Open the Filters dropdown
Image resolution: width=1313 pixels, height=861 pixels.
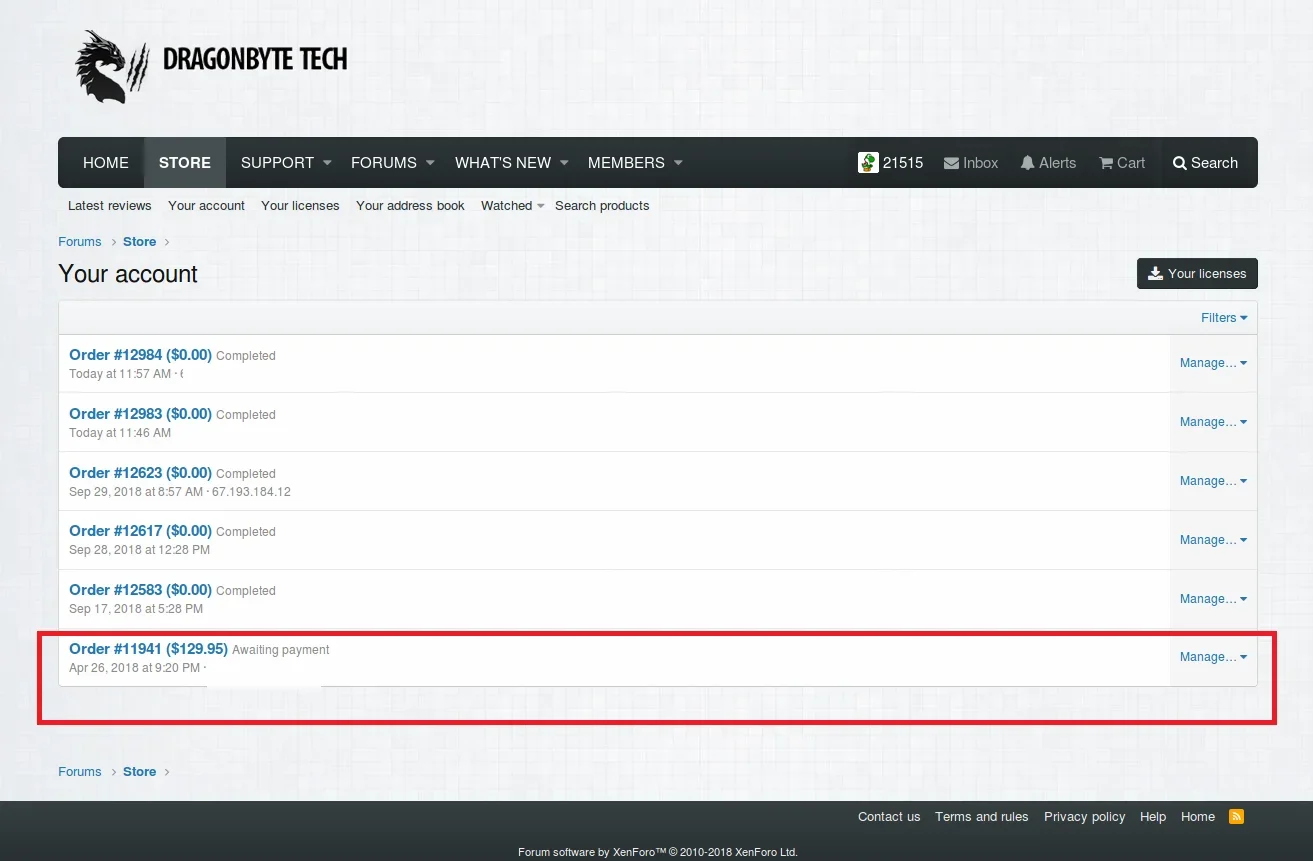(1224, 318)
